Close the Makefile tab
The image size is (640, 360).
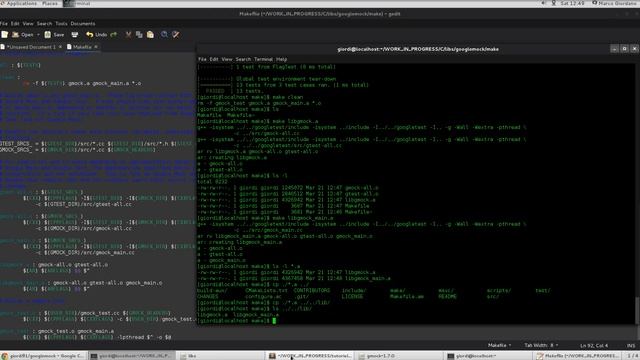click(96, 47)
